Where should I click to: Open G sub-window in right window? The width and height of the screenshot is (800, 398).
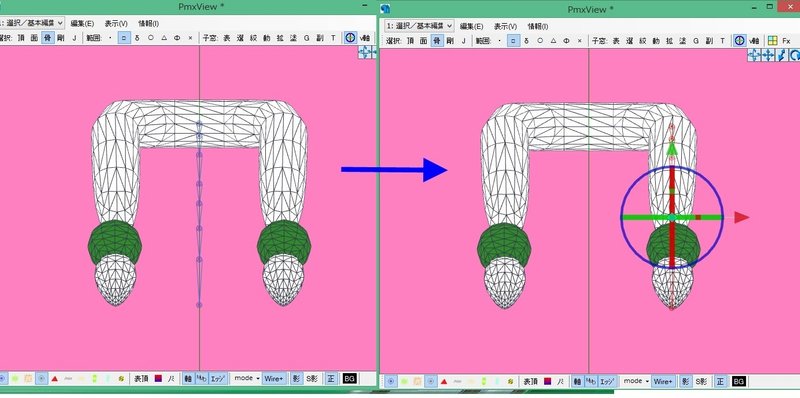[696, 41]
